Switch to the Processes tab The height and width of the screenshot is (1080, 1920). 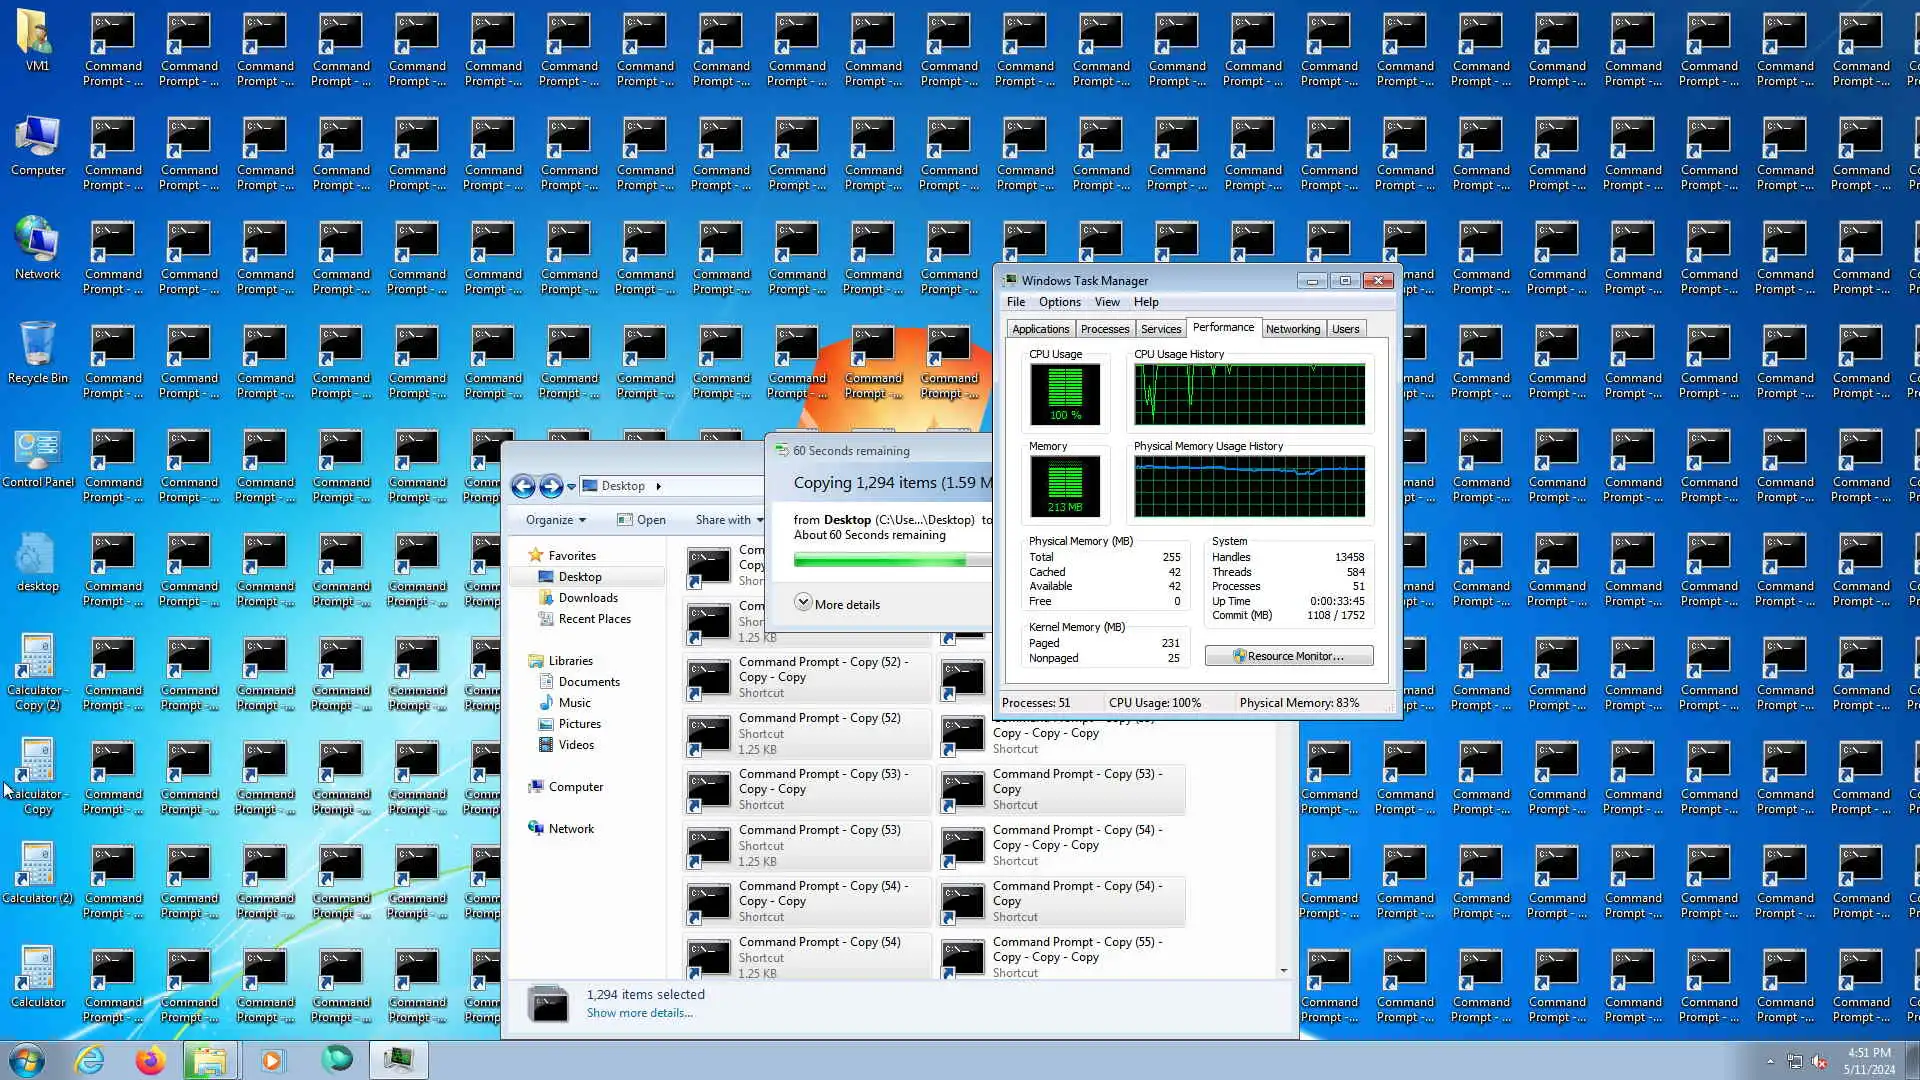1104,329
